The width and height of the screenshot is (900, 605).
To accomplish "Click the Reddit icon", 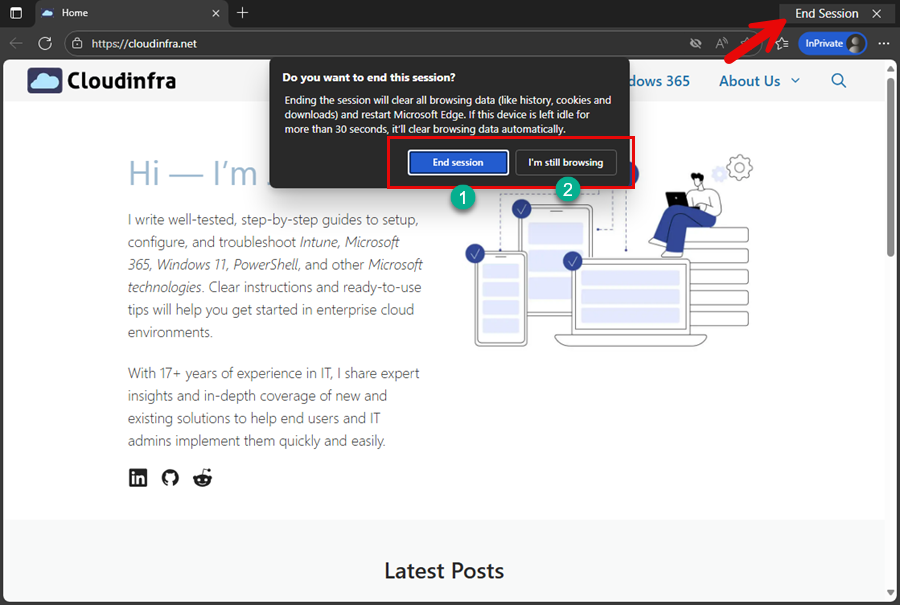I will (202, 478).
